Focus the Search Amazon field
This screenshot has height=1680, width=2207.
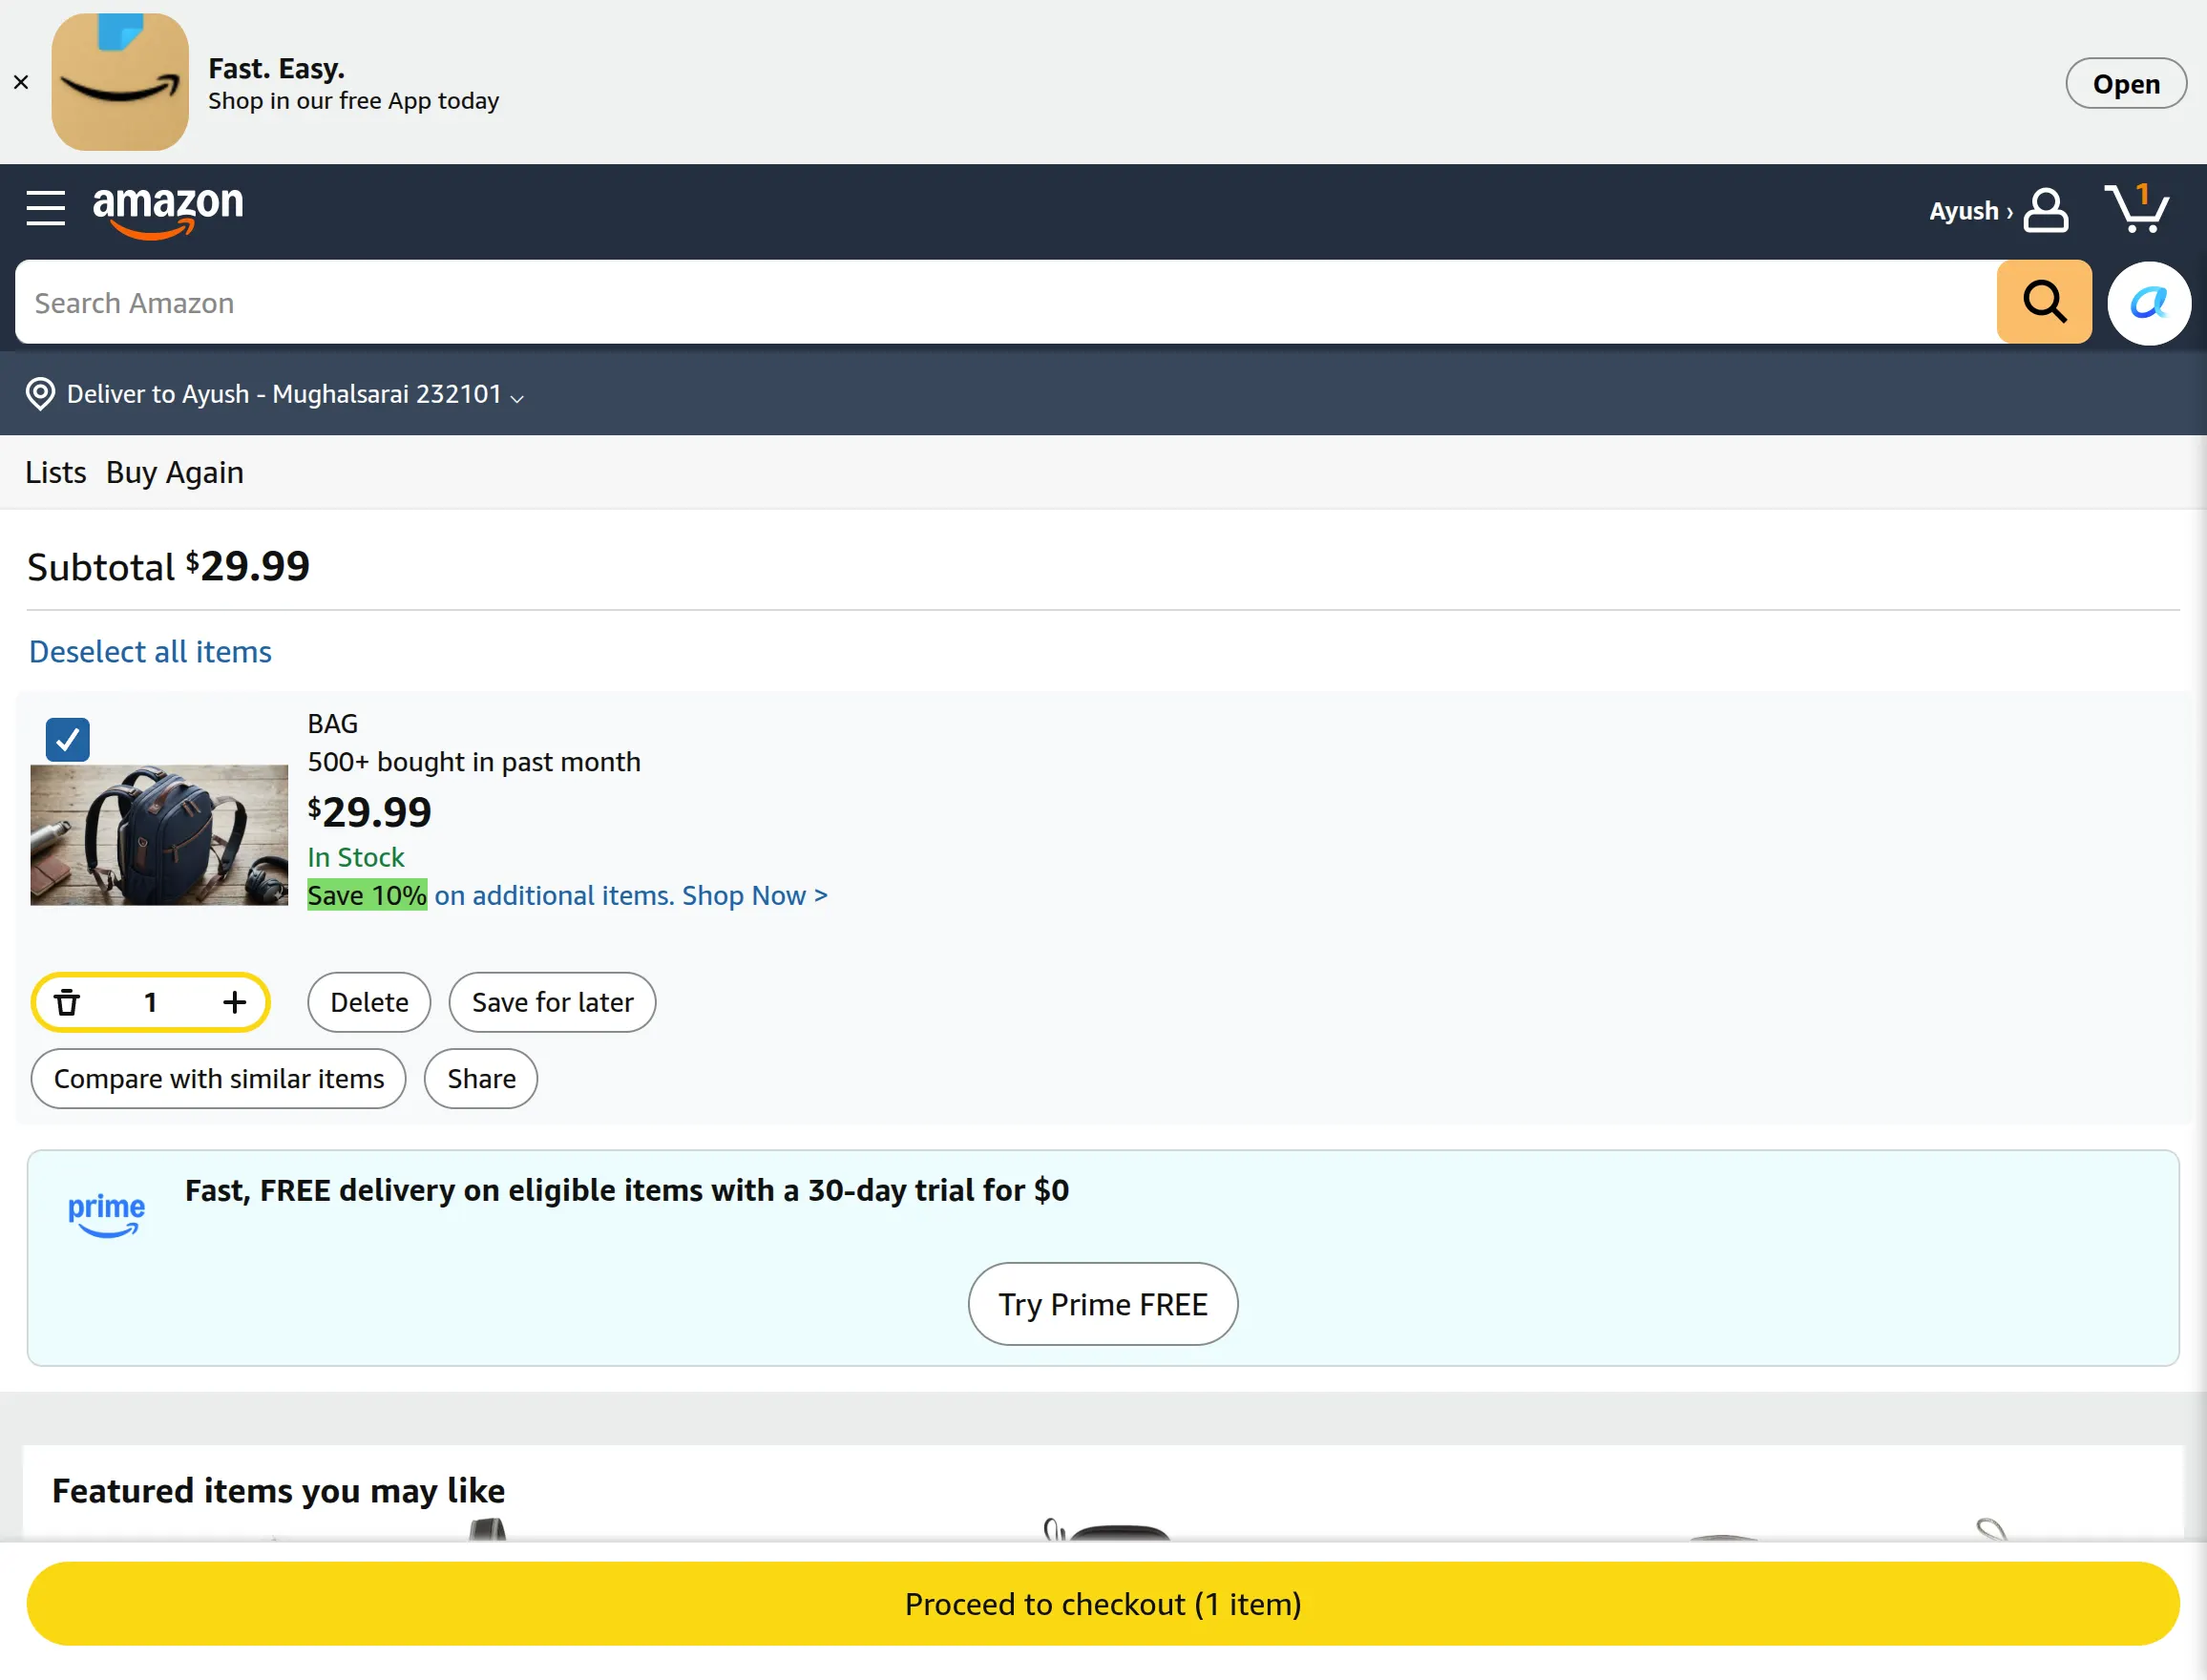(1005, 302)
